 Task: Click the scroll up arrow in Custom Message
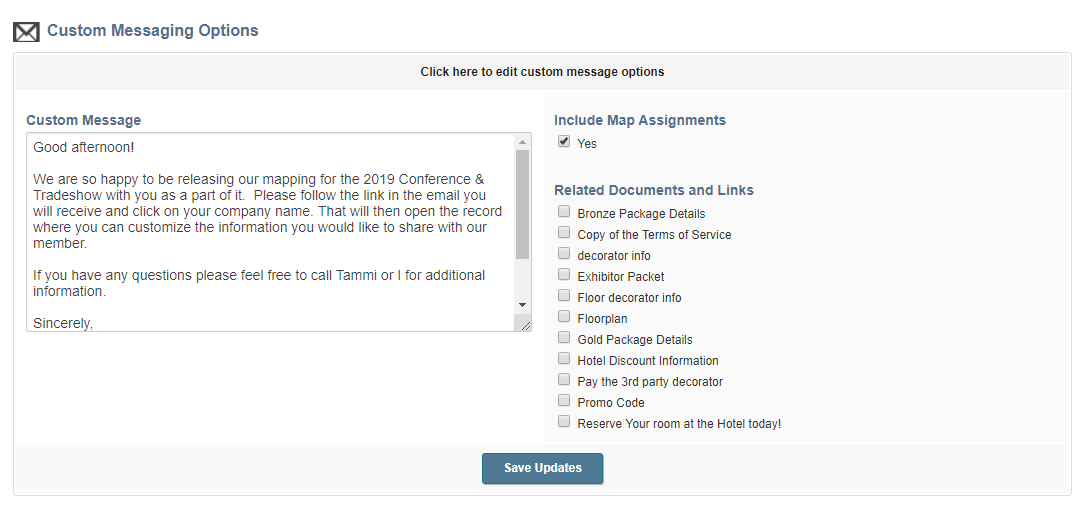point(522,142)
